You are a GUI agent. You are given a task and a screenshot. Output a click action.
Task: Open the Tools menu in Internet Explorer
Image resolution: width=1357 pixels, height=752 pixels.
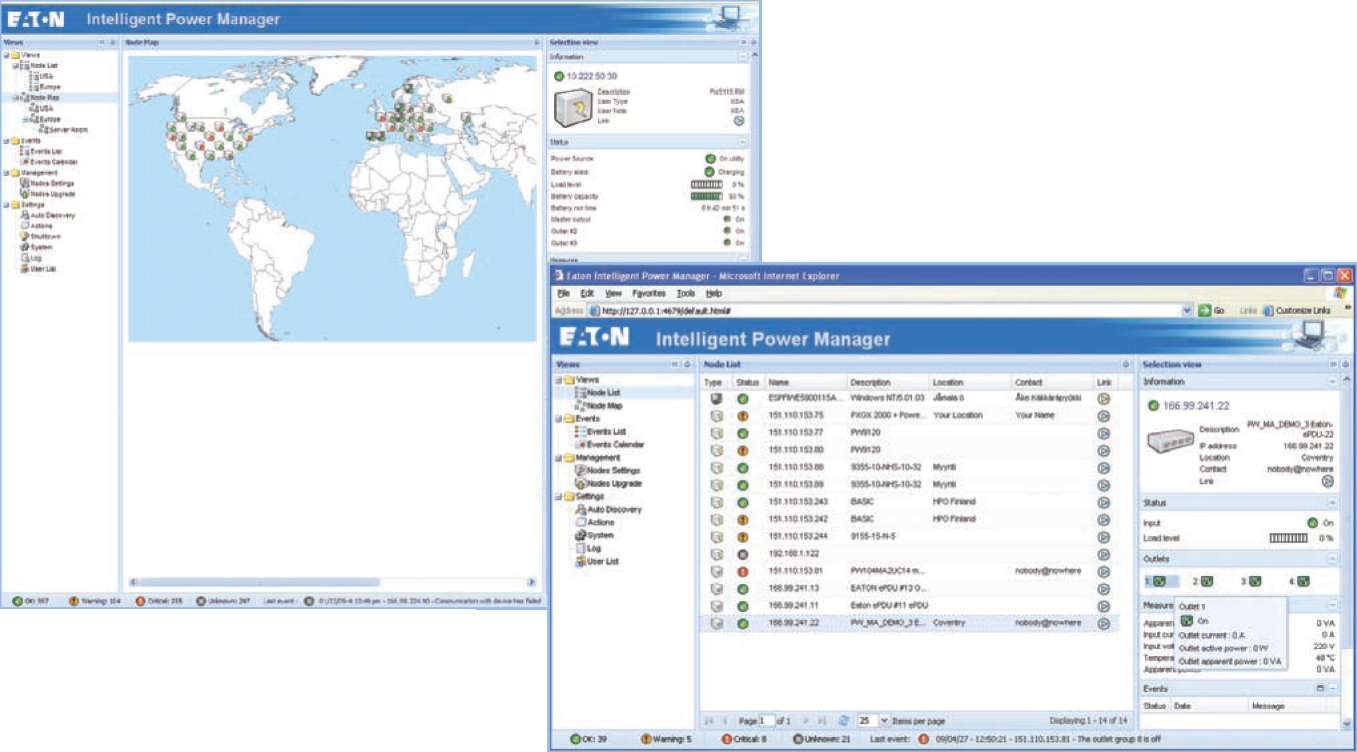point(685,293)
